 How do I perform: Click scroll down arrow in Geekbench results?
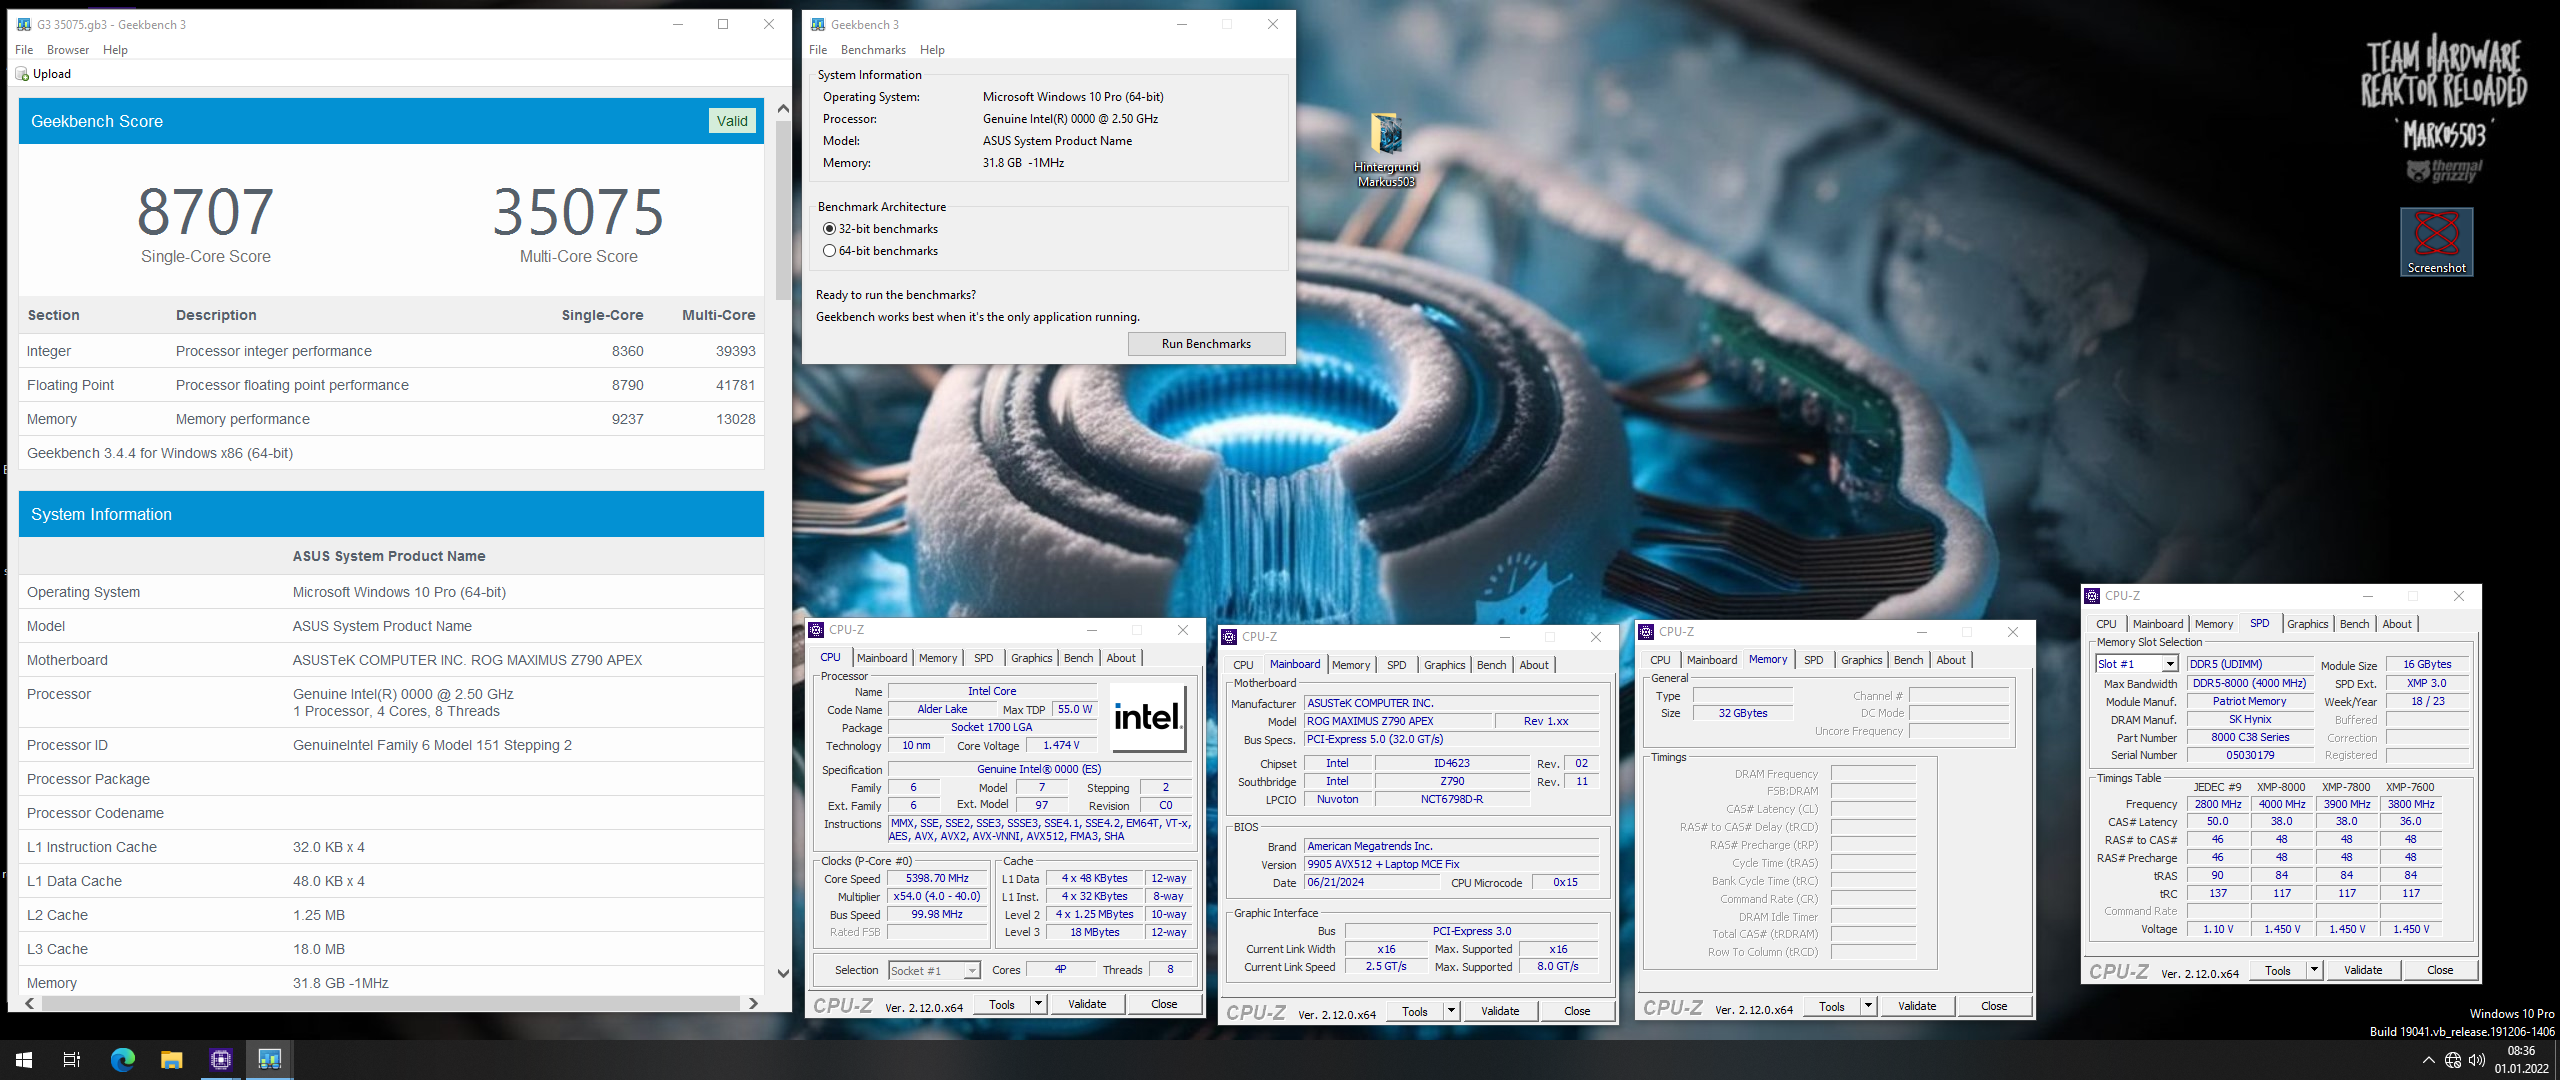783,974
